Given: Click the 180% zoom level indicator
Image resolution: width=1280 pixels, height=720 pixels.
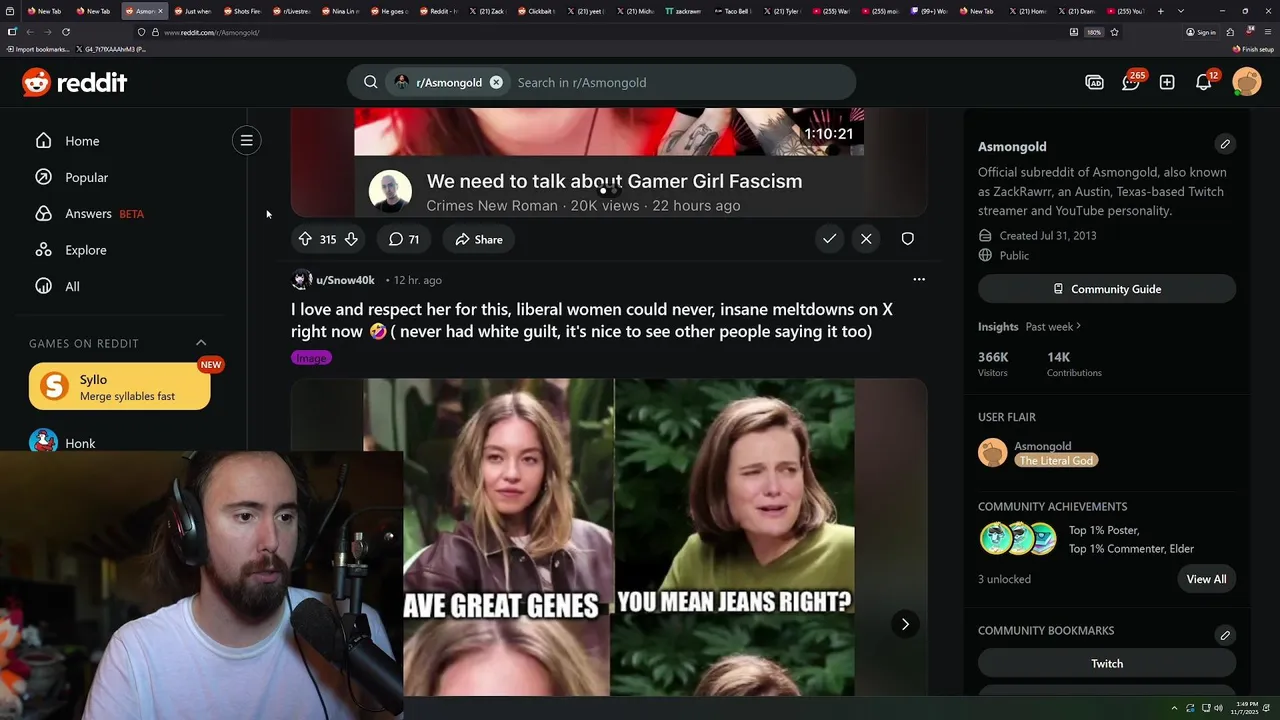Looking at the screenshot, I should tap(1094, 32).
